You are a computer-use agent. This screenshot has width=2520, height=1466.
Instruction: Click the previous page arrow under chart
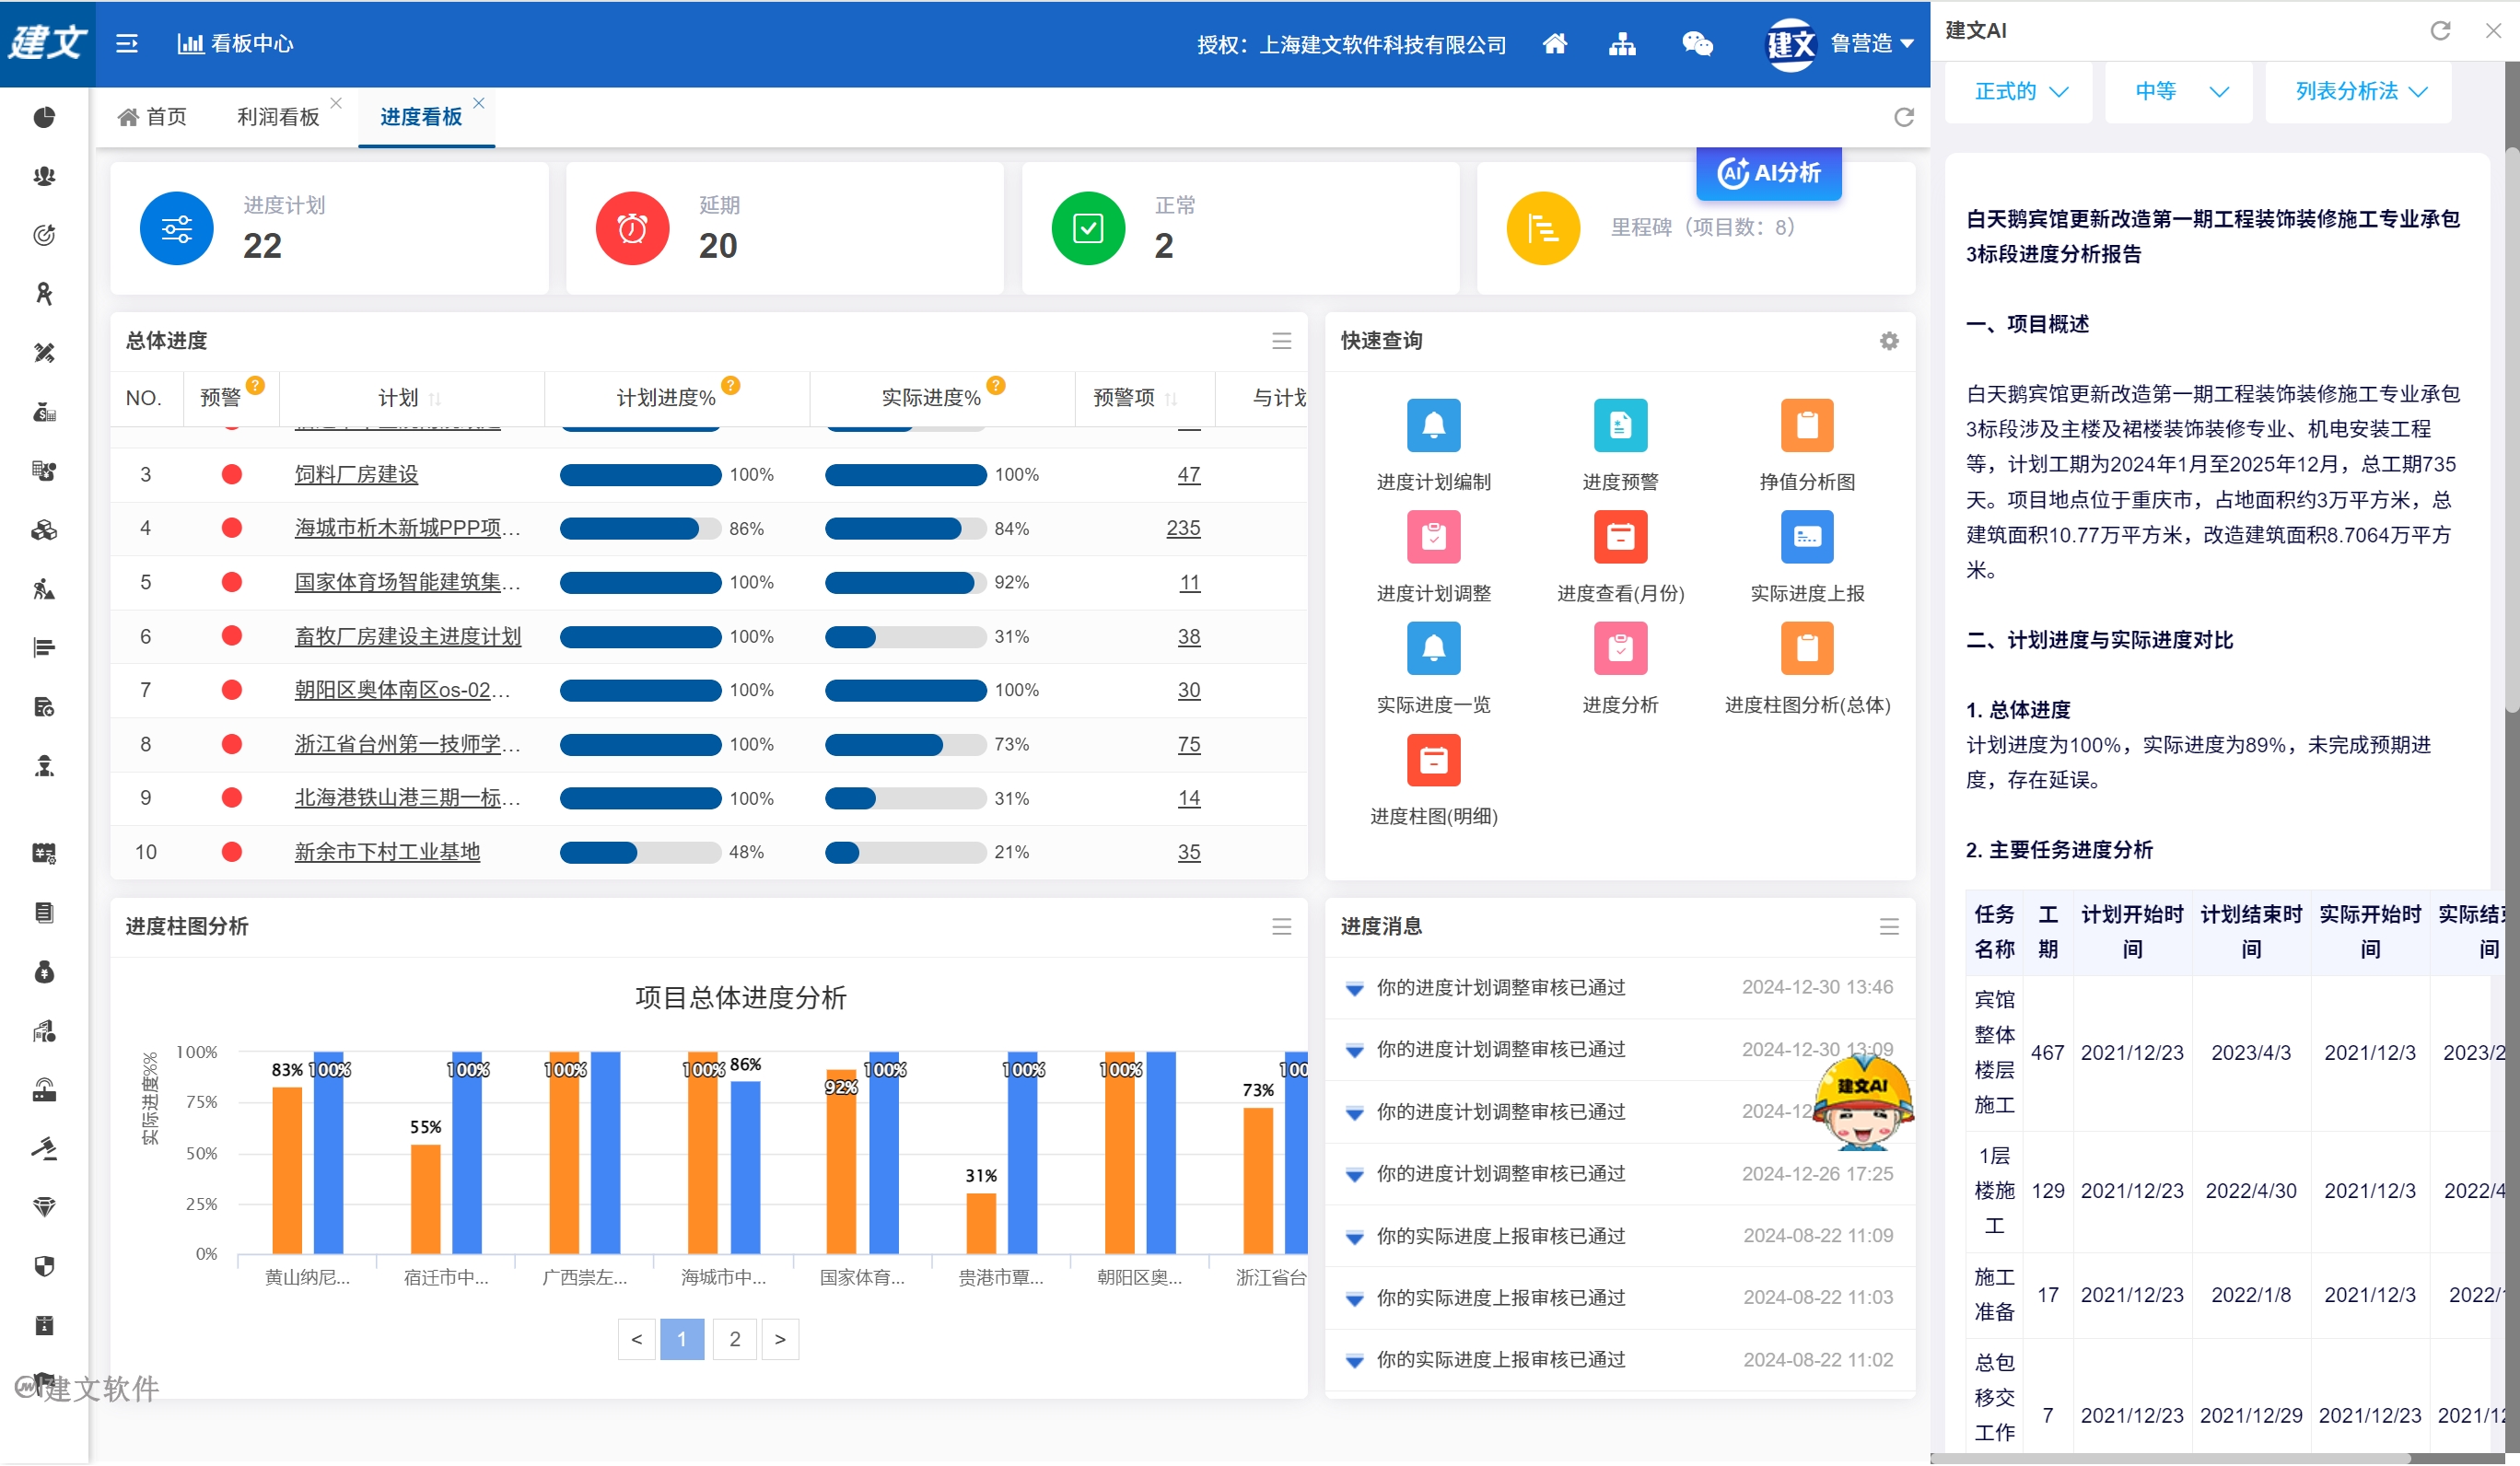click(636, 1339)
